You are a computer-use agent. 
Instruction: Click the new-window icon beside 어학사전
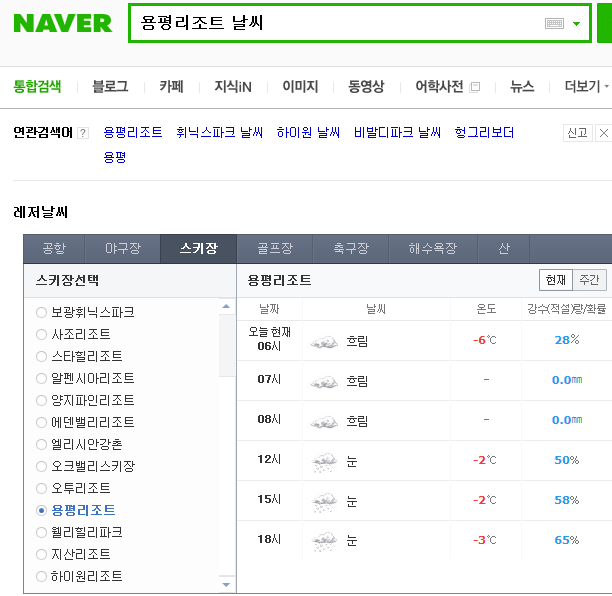tap(475, 87)
